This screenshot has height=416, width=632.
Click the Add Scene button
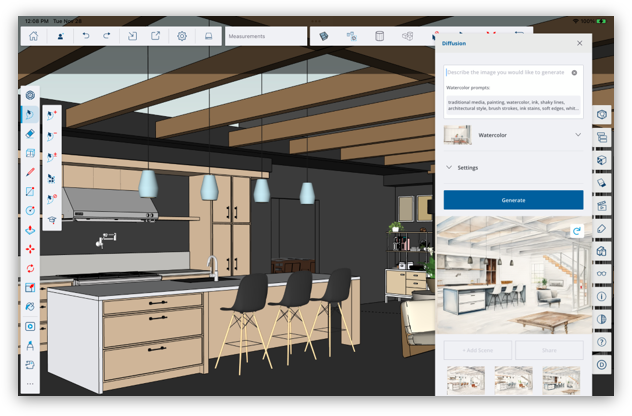pyautogui.click(x=478, y=350)
